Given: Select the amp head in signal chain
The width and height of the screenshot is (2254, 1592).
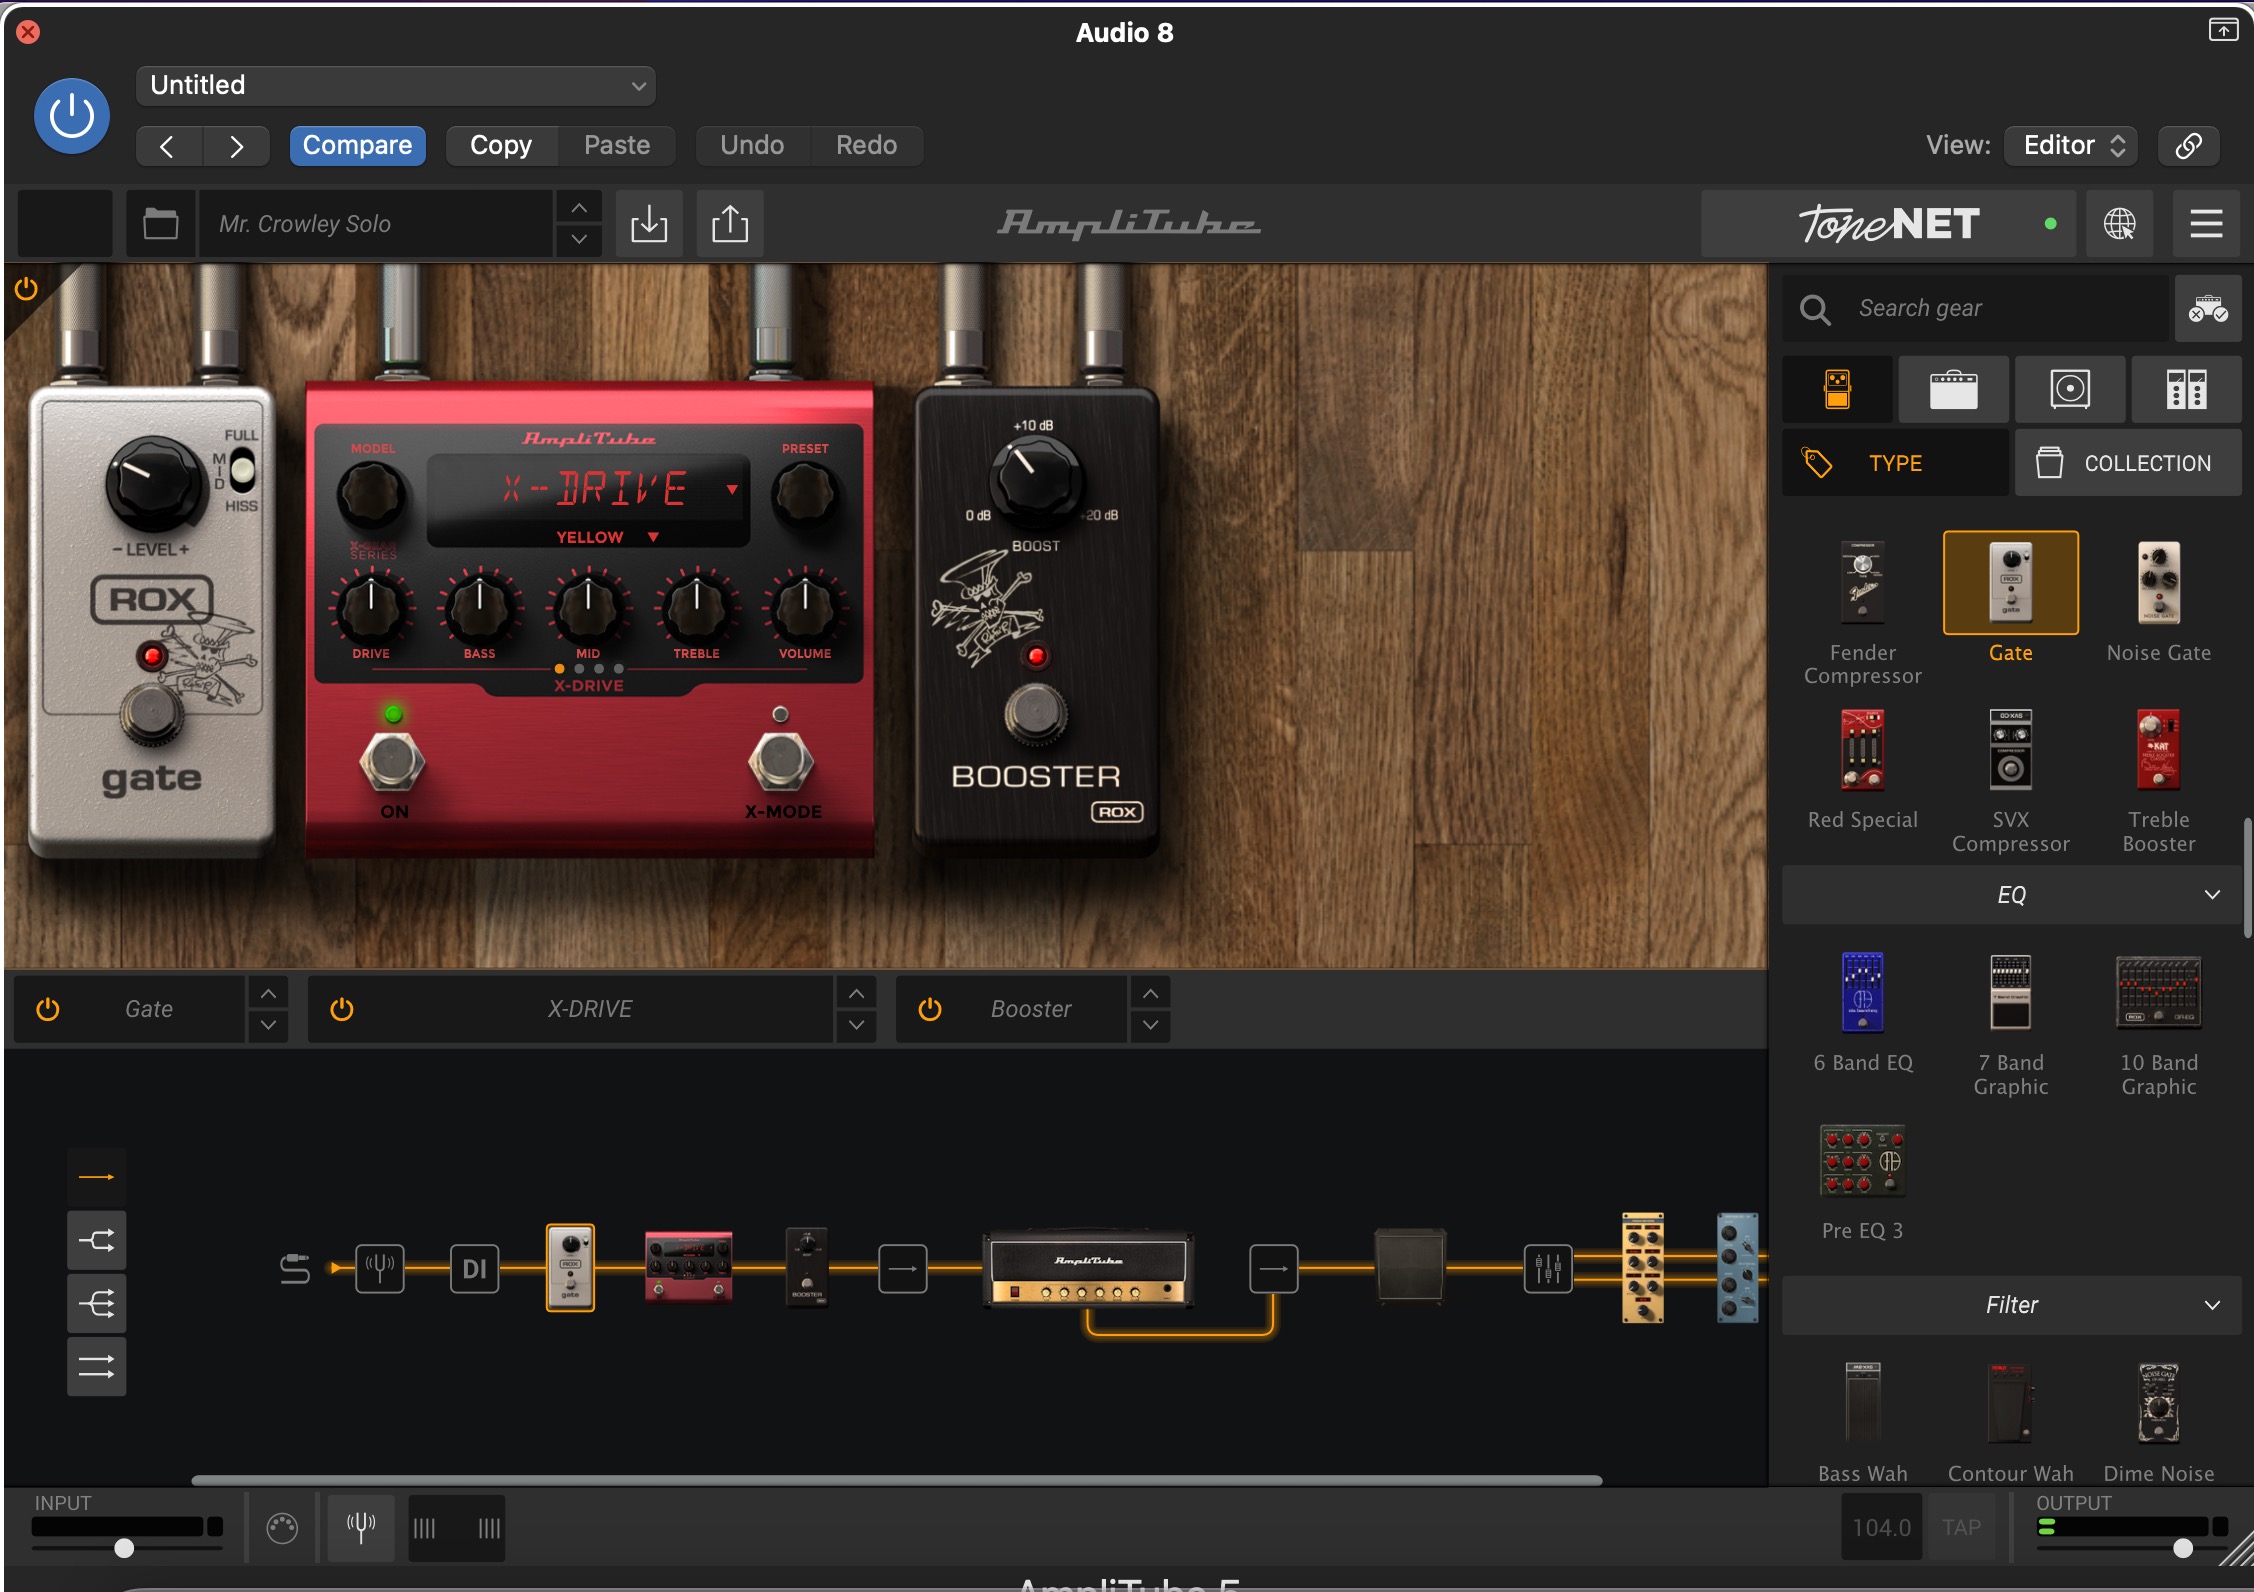Looking at the screenshot, I should click(x=1088, y=1268).
